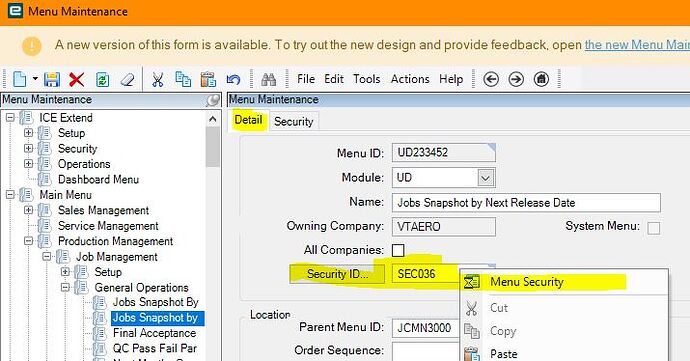Select Service Management in the tree
690x361 pixels.
(108, 226)
